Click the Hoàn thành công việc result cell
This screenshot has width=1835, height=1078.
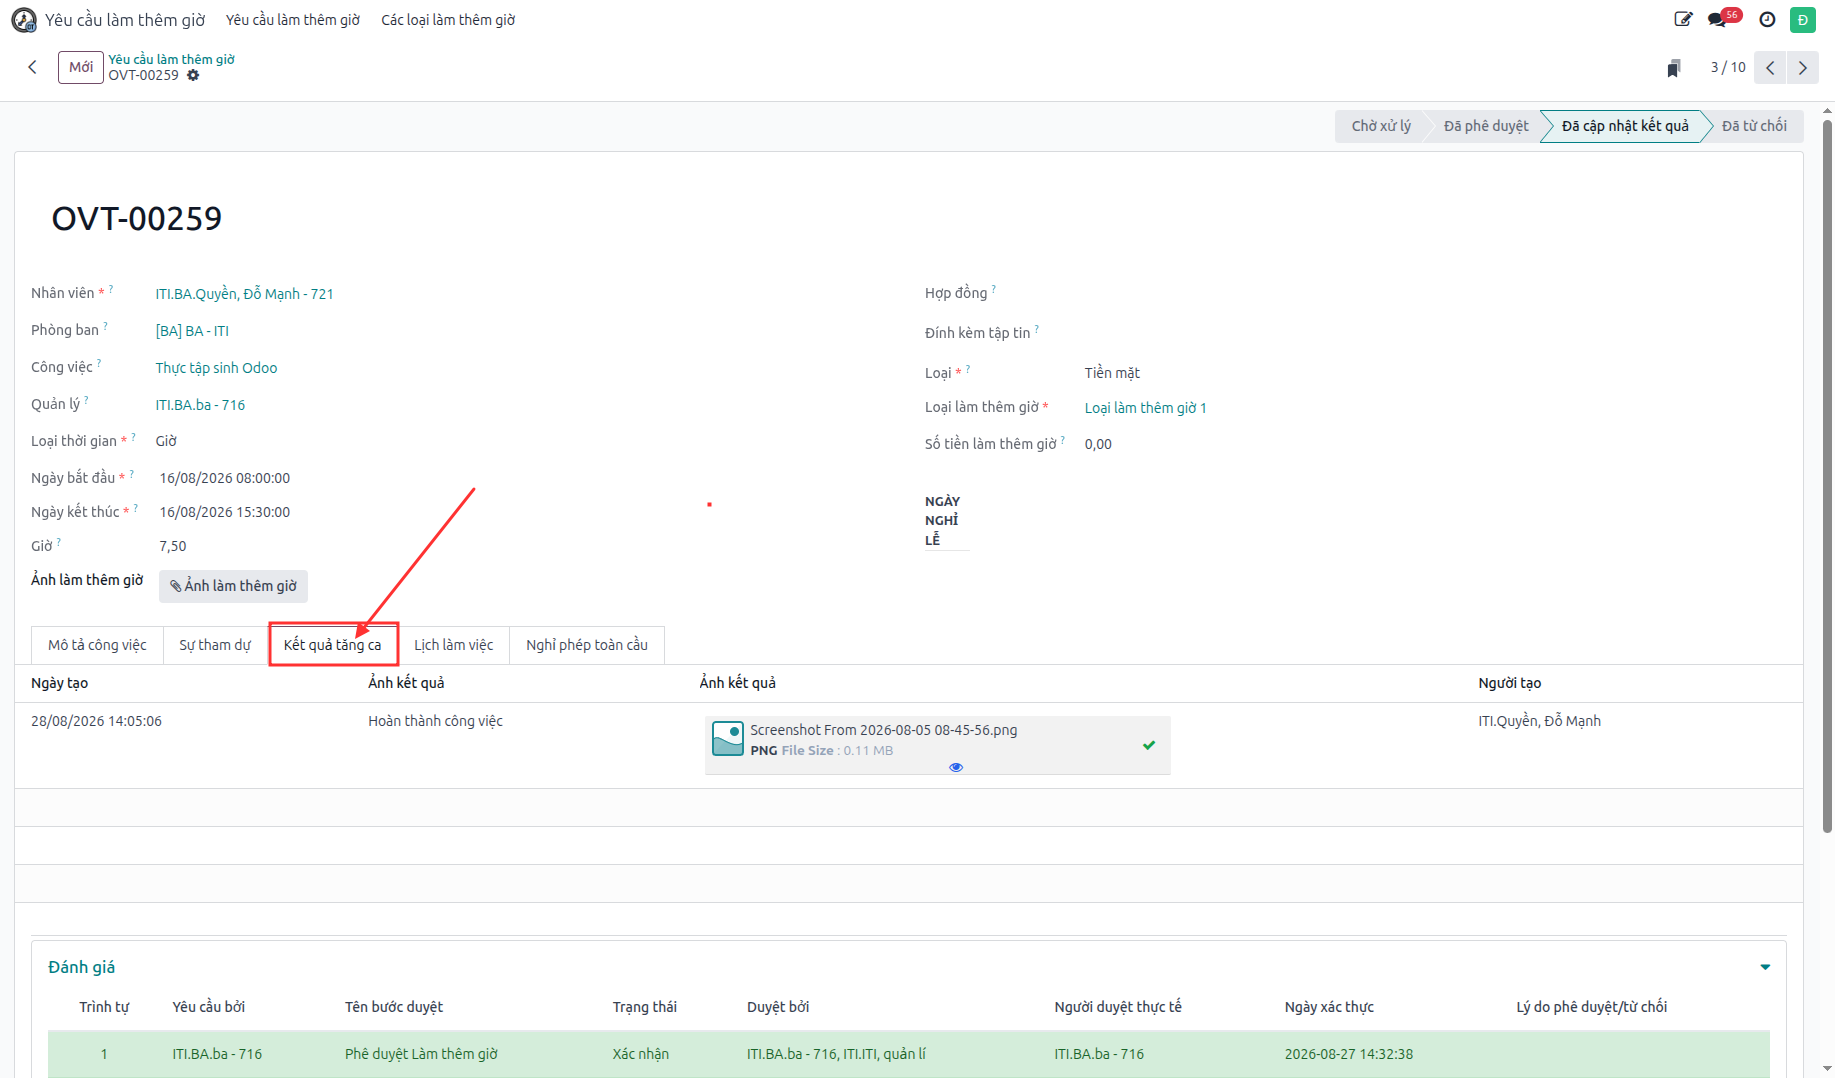click(x=435, y=721)
